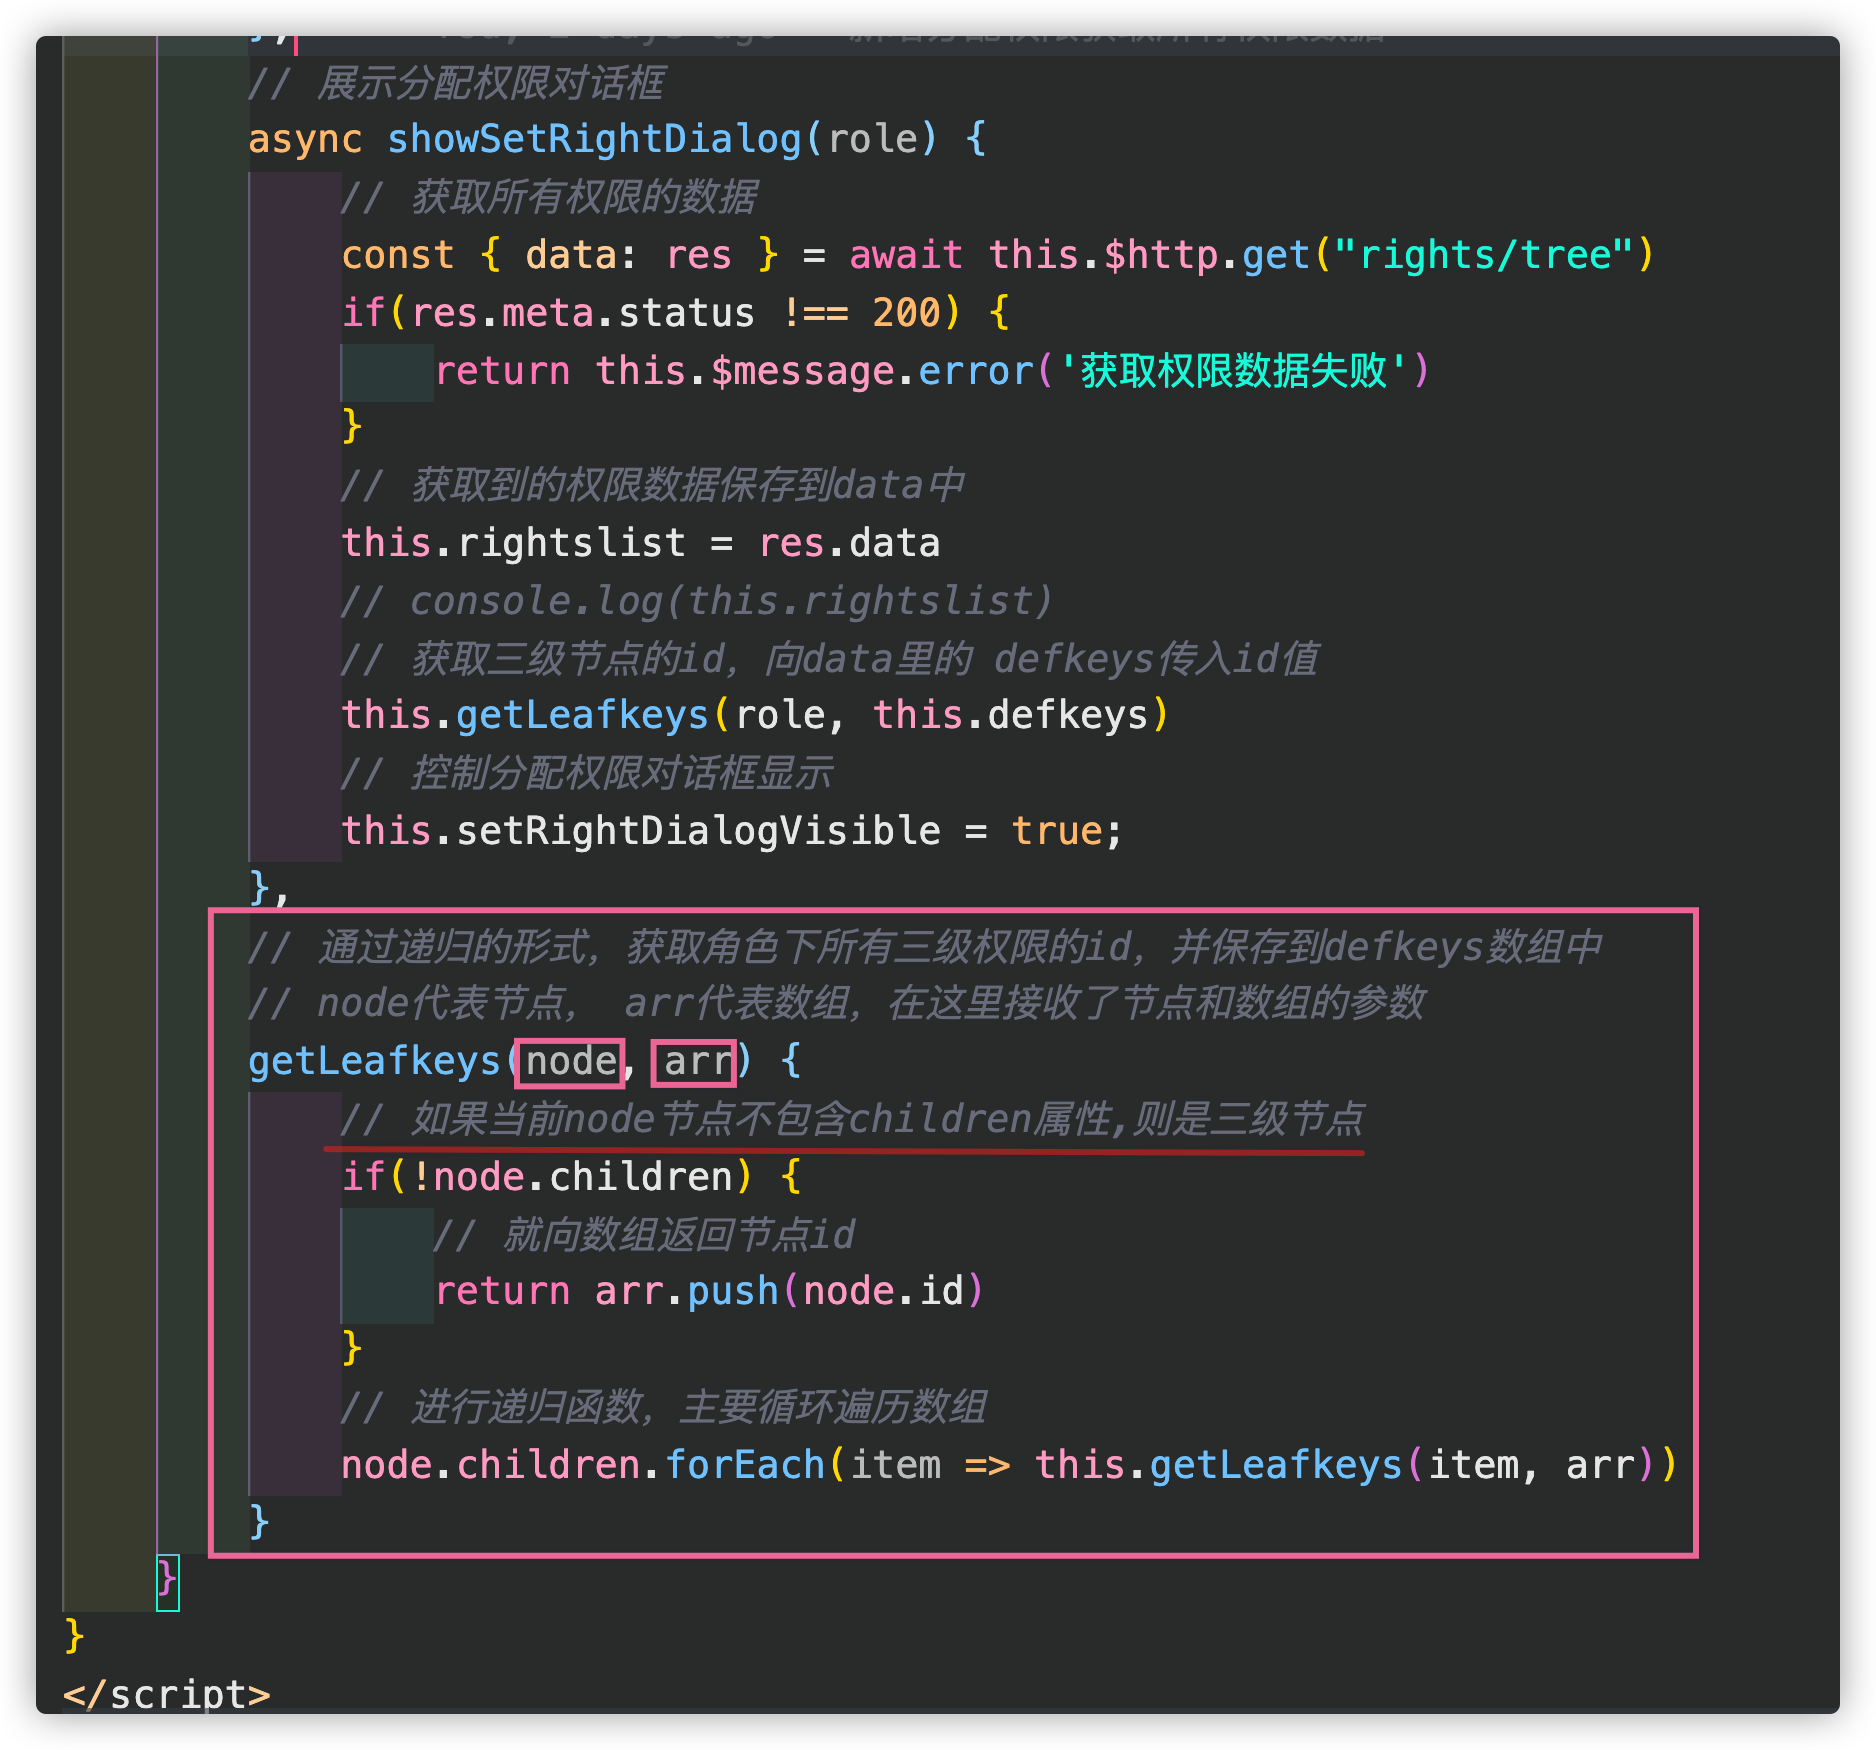Click the closing </script> tag
The height and width of the screenshot is (1750, 1876).
(x=166, y=1694)
